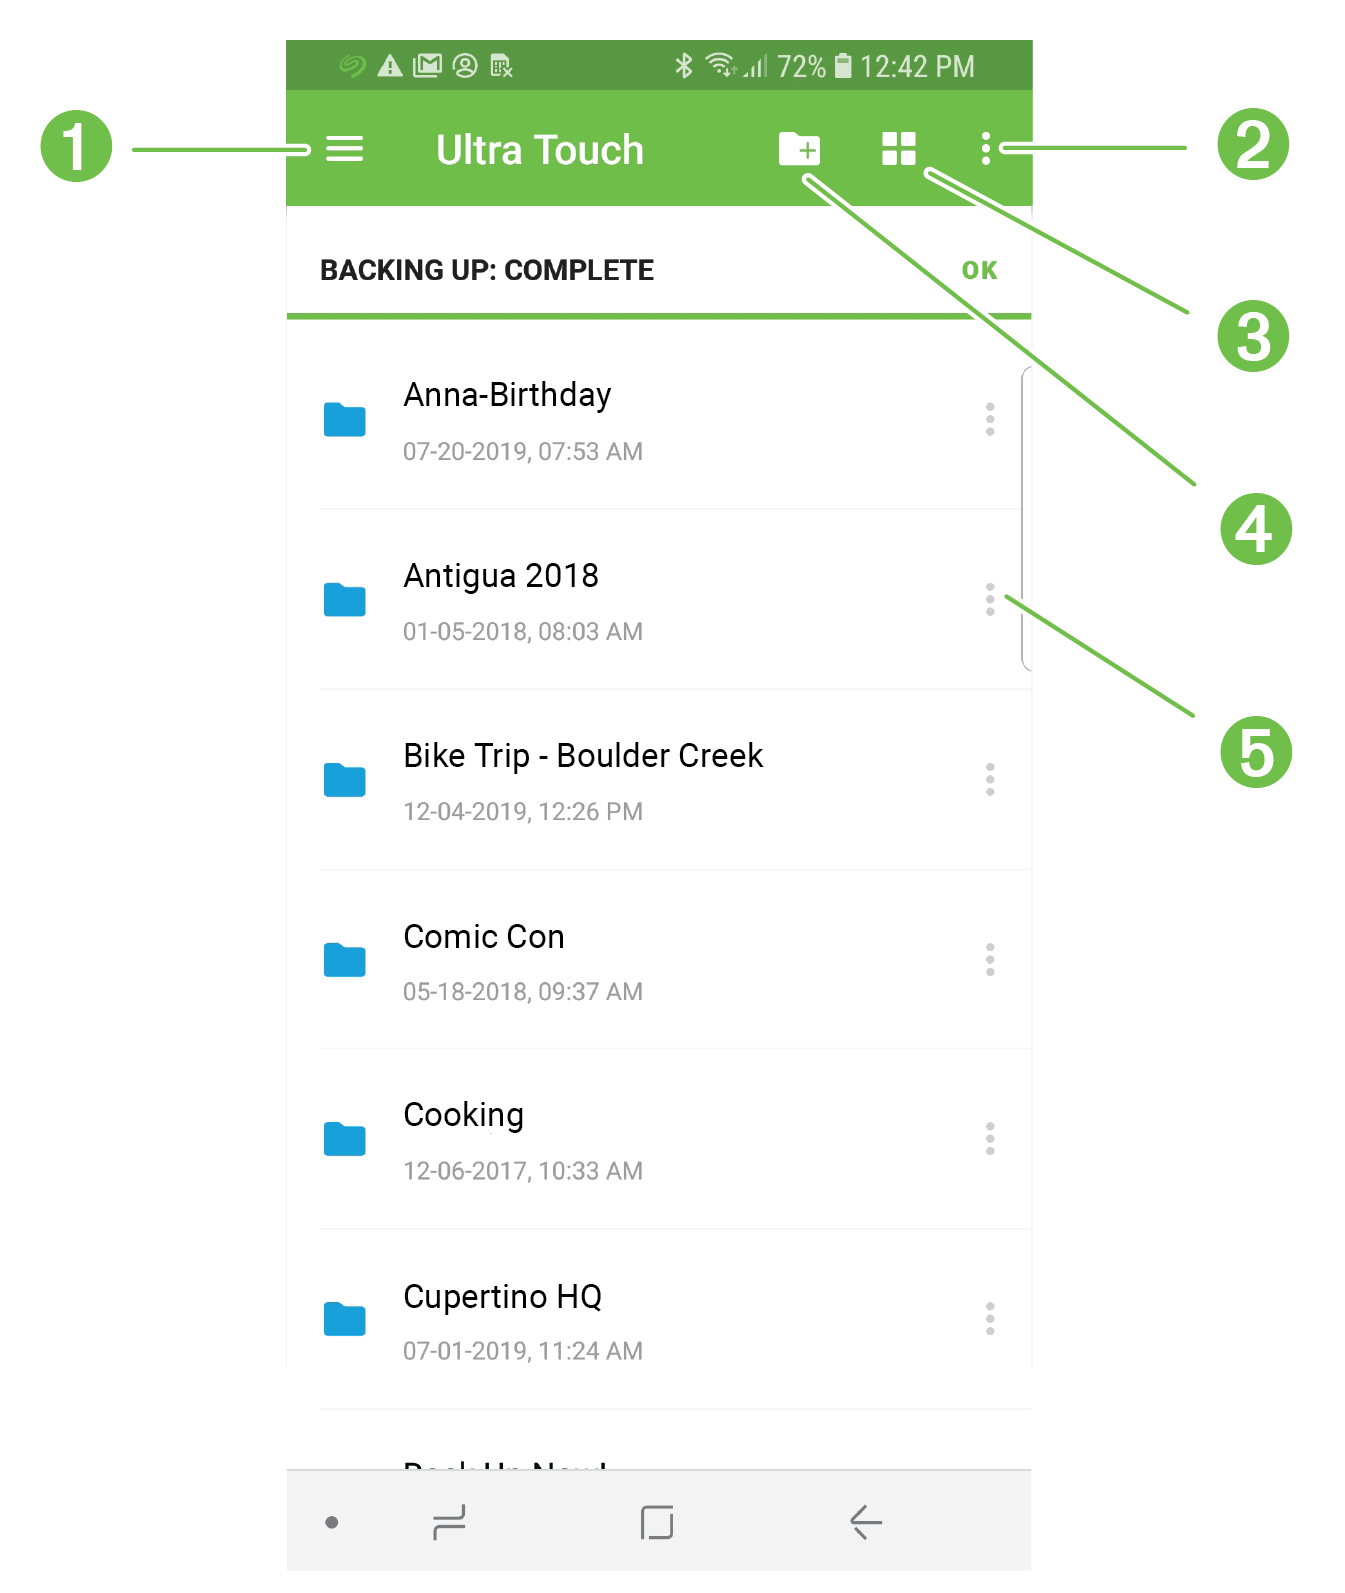Open options for Antigua 2018 folder

[990, 599]
